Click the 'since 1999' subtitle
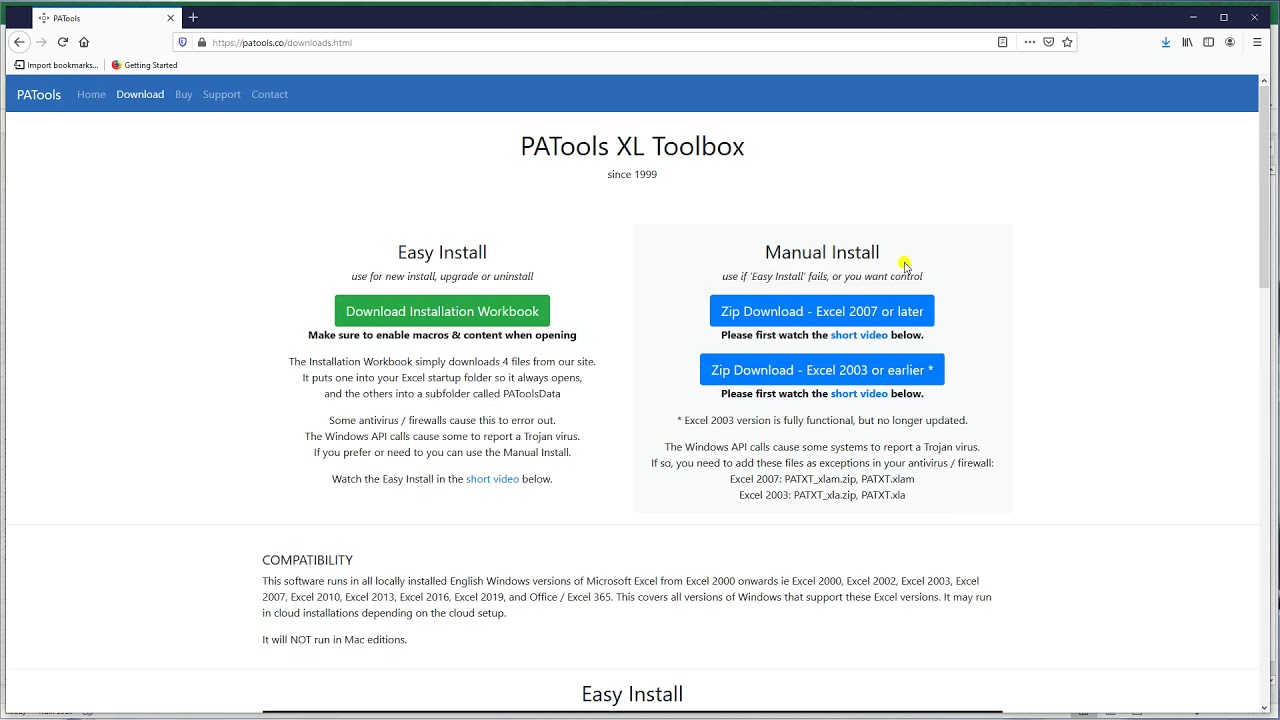Screen dimensions: 1280x720 (632, 174)
